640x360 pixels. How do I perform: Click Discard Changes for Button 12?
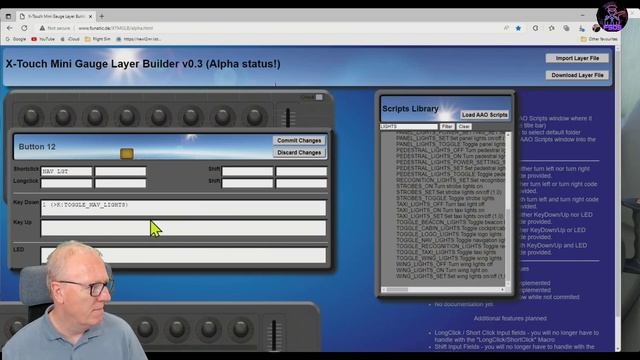299,153
